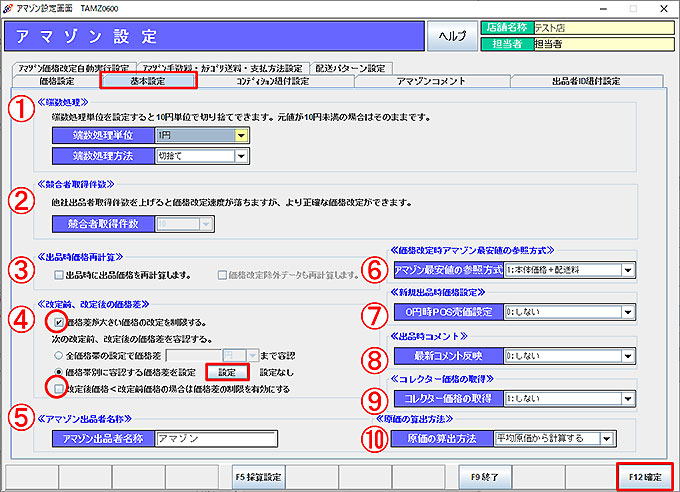
Task: Click the 《競合者取得件数》 section heading
Action: 75,184
